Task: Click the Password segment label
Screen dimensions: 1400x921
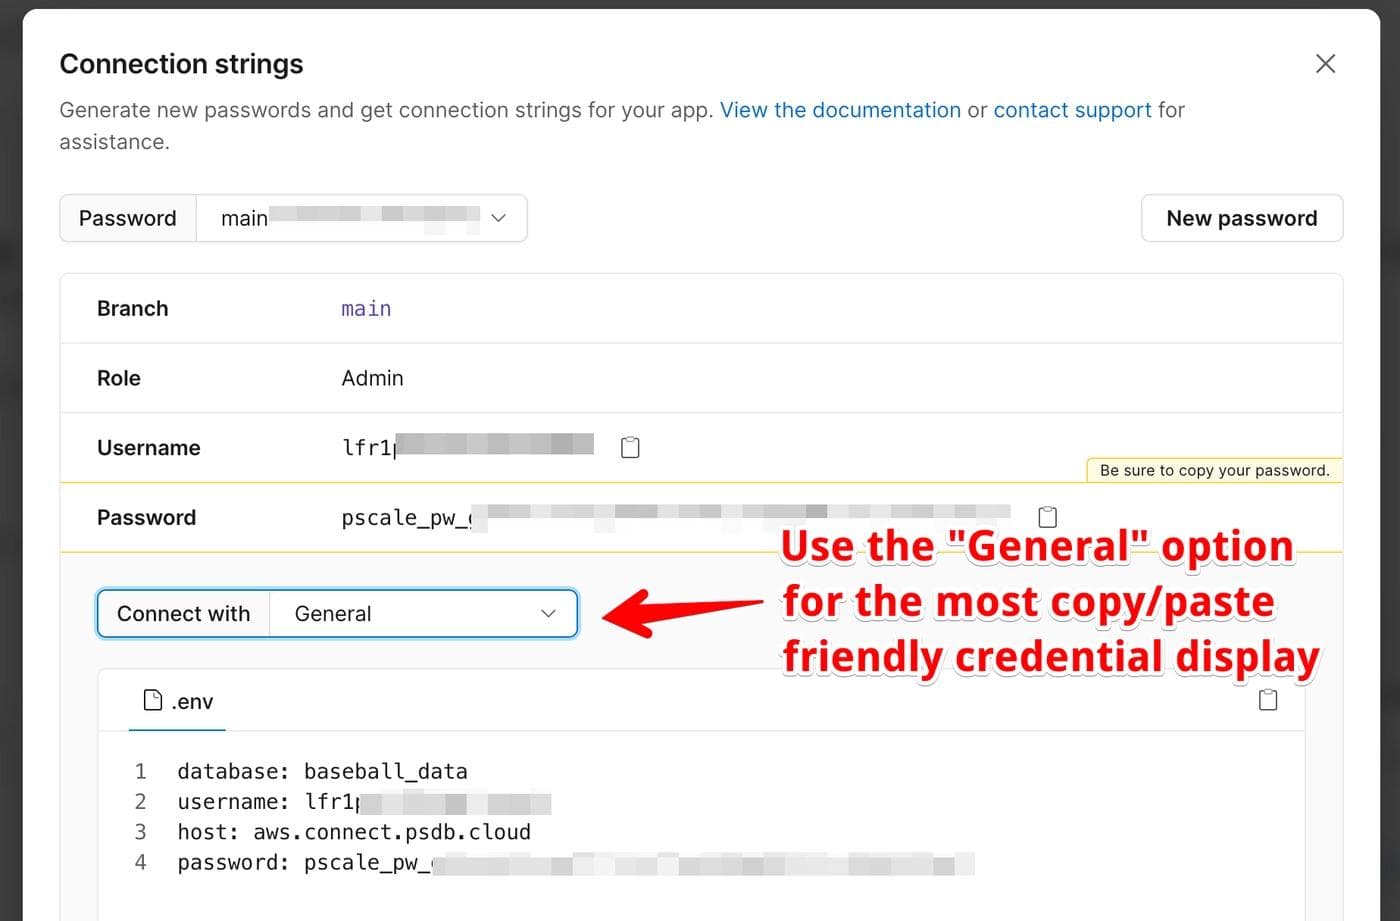Action: [127, 218]
